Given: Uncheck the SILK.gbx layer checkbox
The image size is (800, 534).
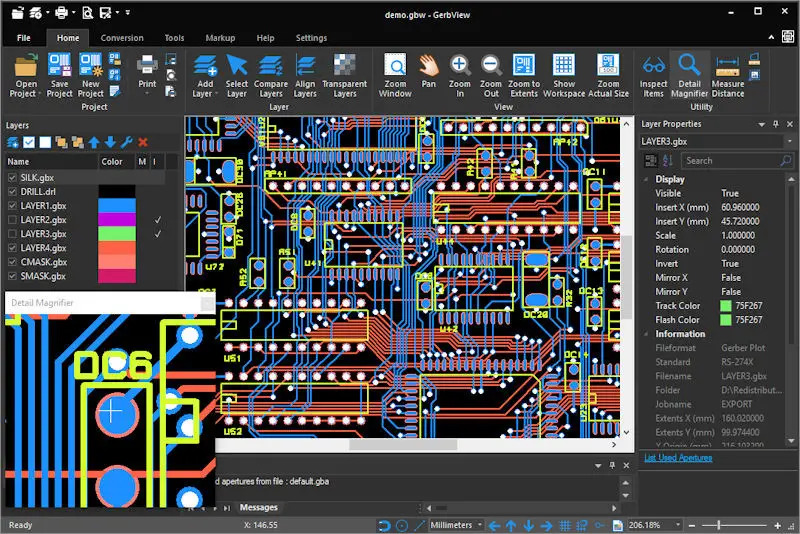Looking at the screenshot, I should [x=12, y=177].
